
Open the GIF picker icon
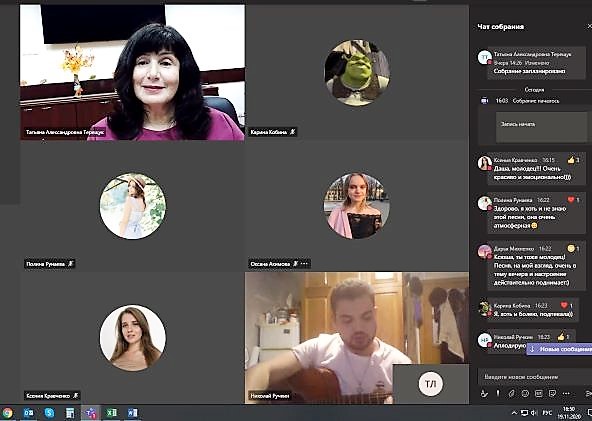click(x=539, y=393)
